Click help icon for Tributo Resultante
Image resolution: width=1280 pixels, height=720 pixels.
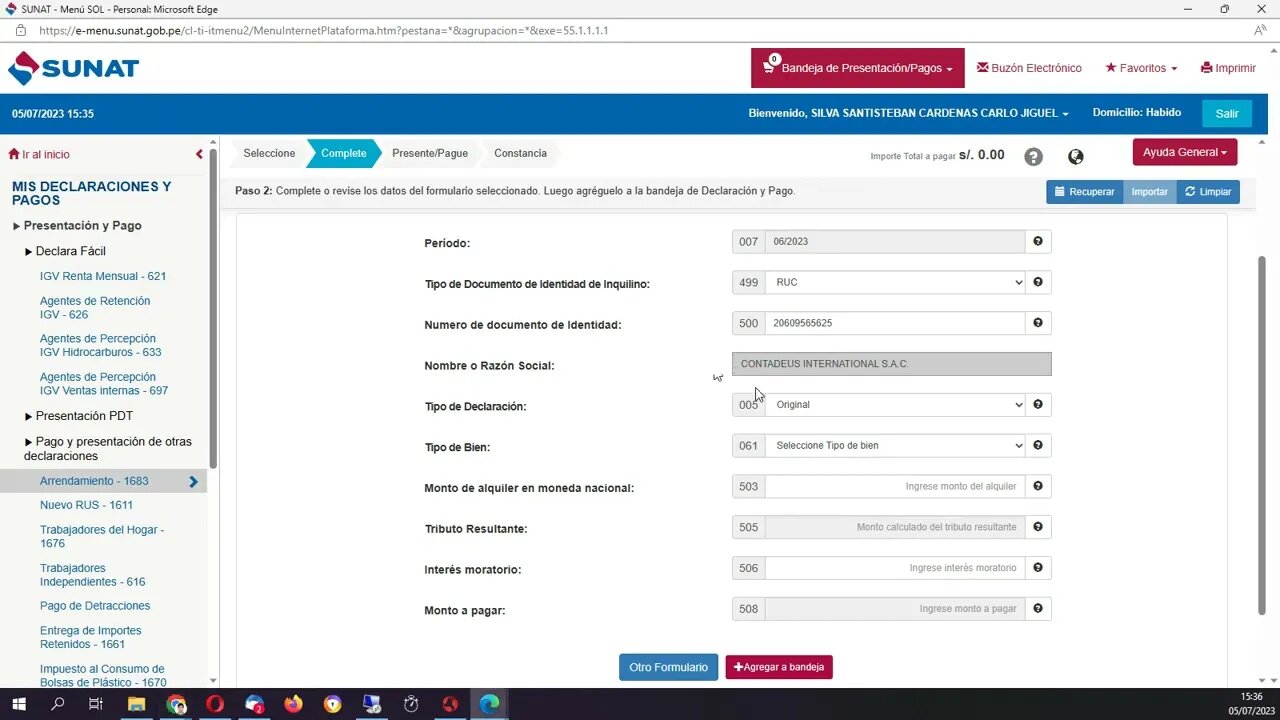pos(1038,527)
